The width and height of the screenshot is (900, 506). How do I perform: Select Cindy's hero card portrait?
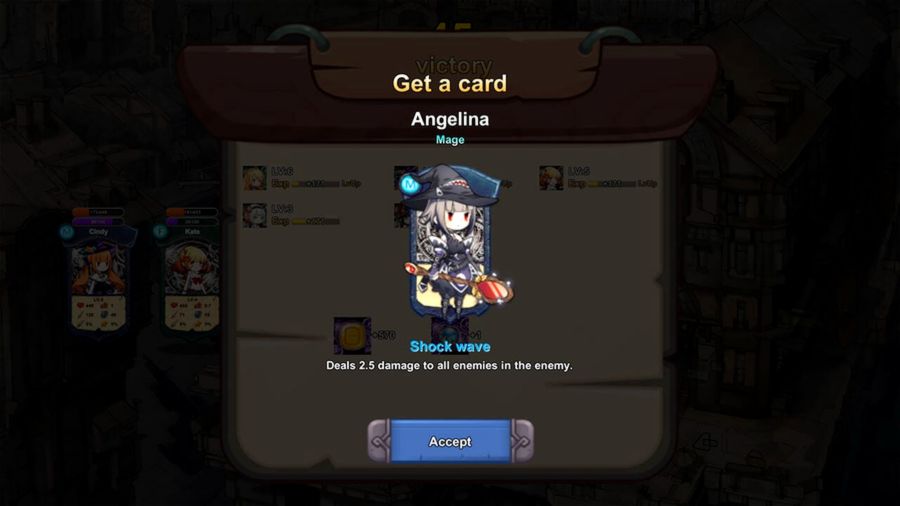[99, 271]
